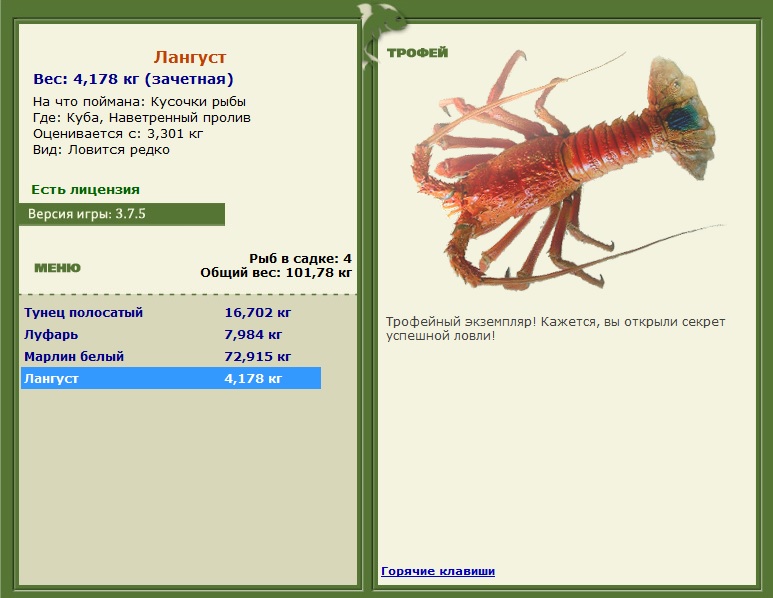Click the ТРОФЕЙ heading
773x598 pixels.
[418, 53]
